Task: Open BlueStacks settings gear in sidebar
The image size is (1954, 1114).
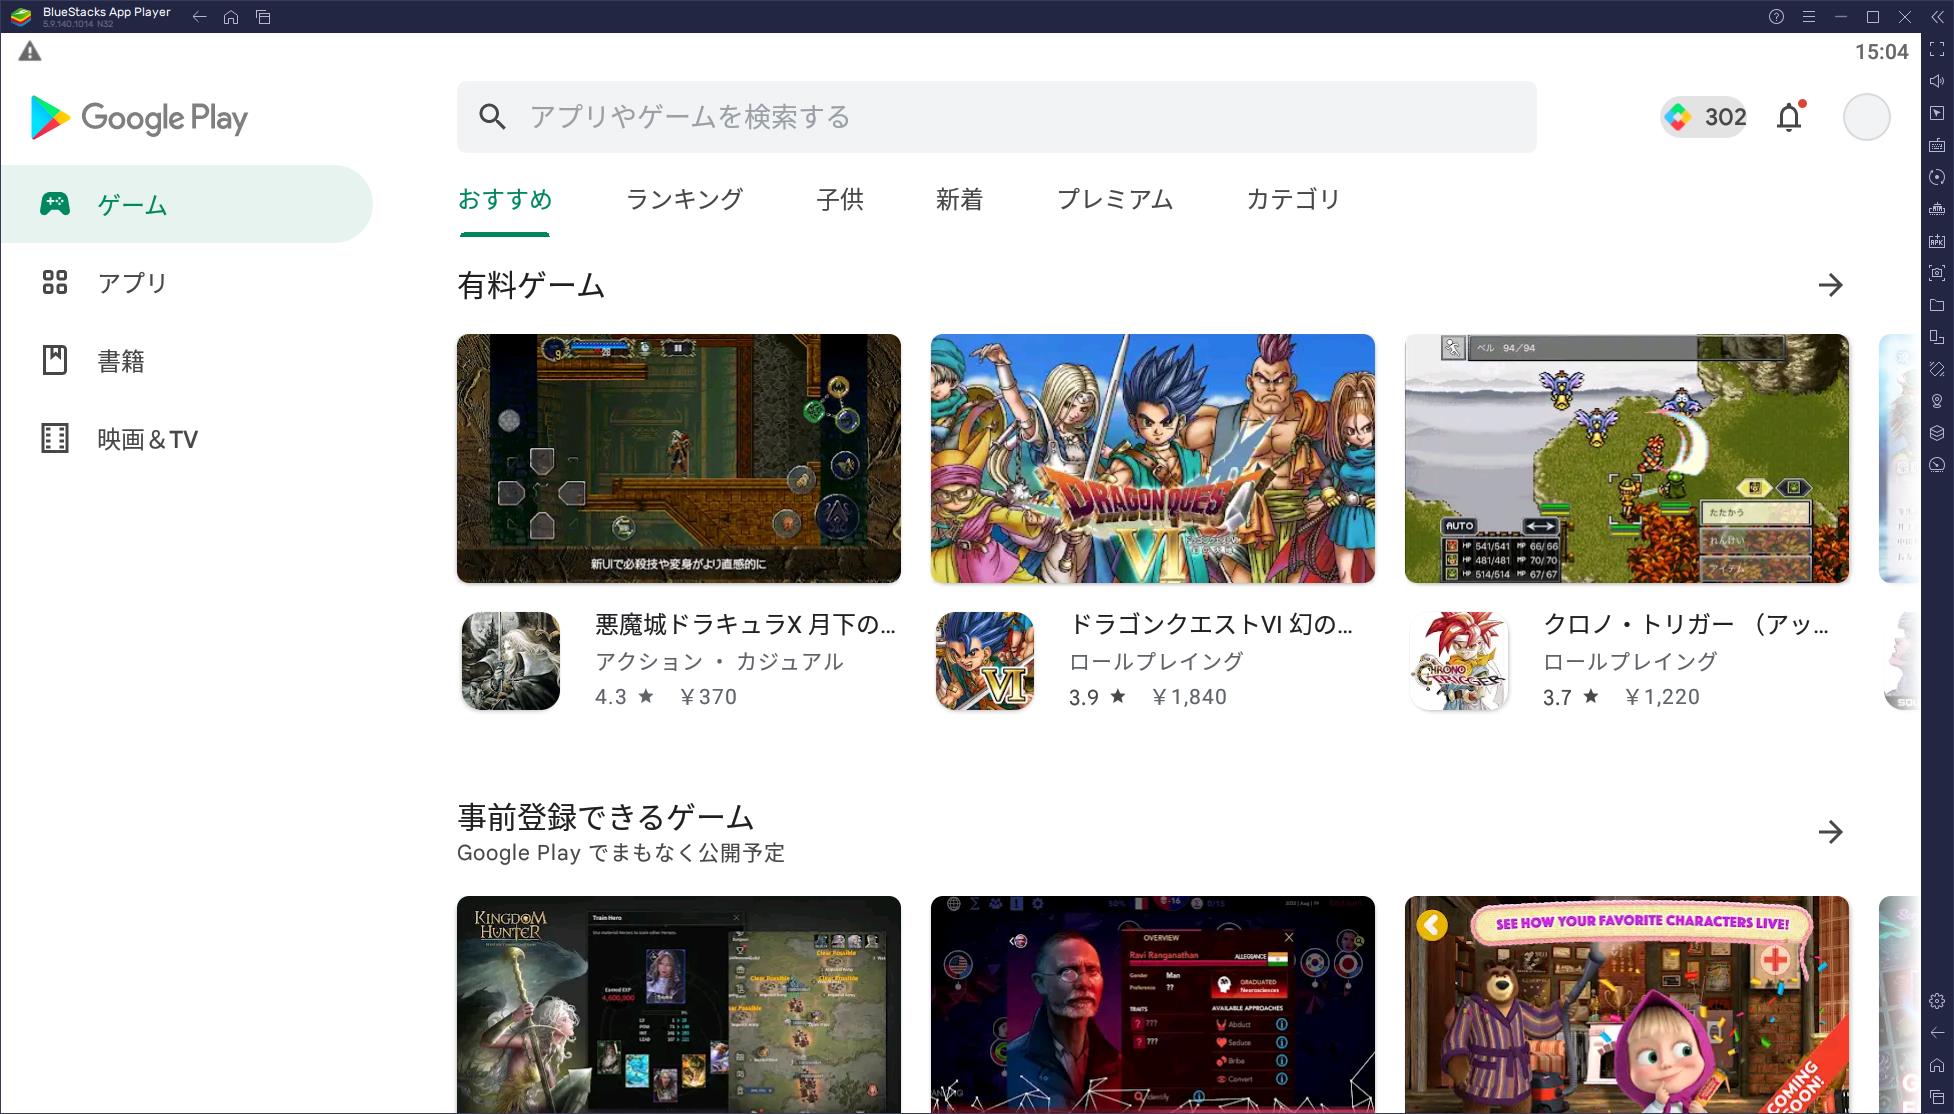Action: pos(1937,1000)
